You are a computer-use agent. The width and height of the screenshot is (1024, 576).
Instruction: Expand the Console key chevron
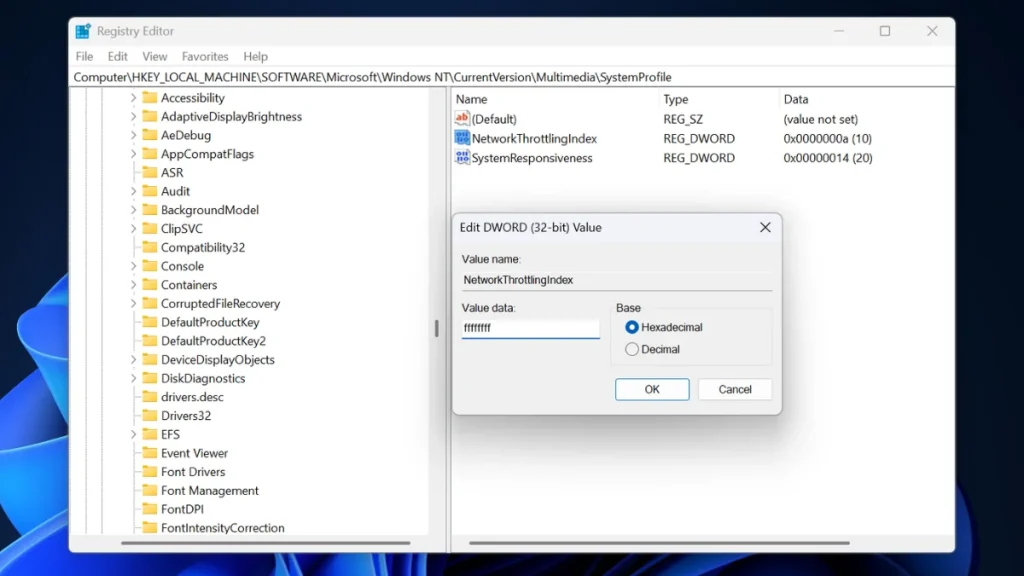coord(133,266)
